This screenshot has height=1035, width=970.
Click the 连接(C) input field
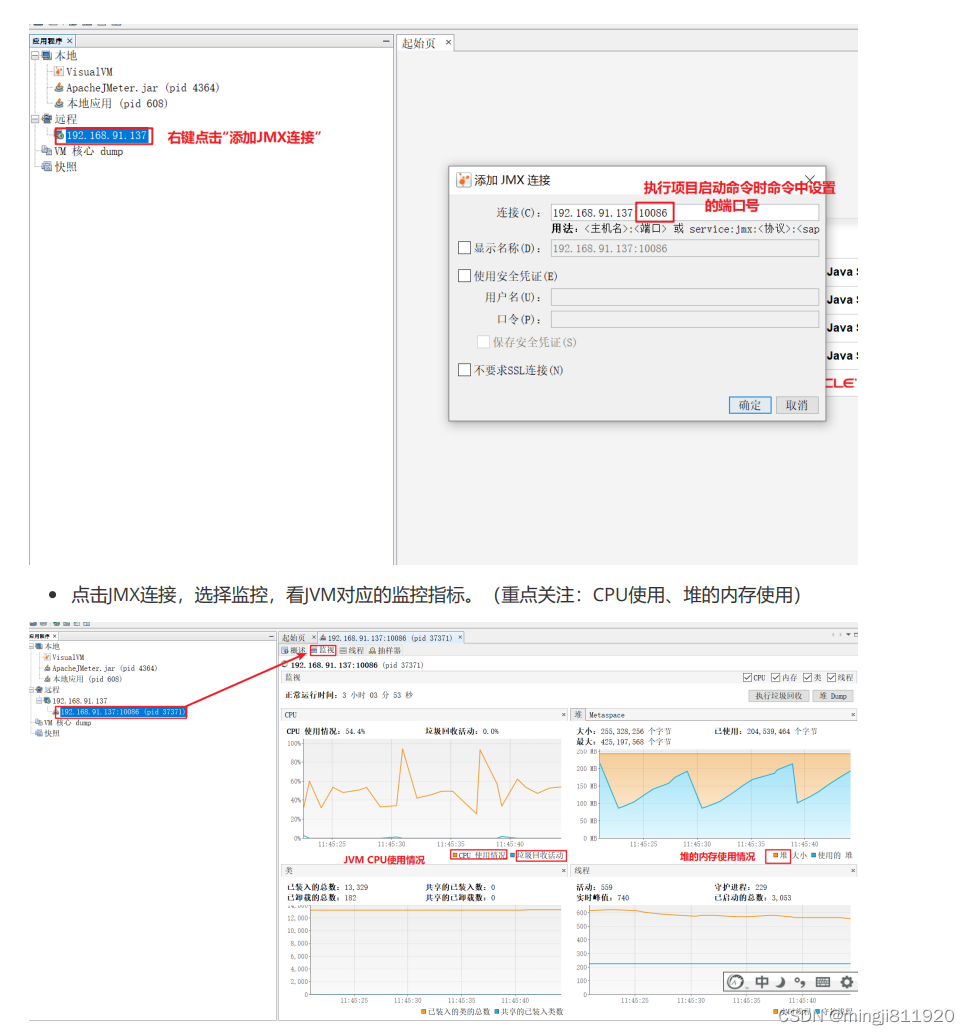tap(684, 213)
